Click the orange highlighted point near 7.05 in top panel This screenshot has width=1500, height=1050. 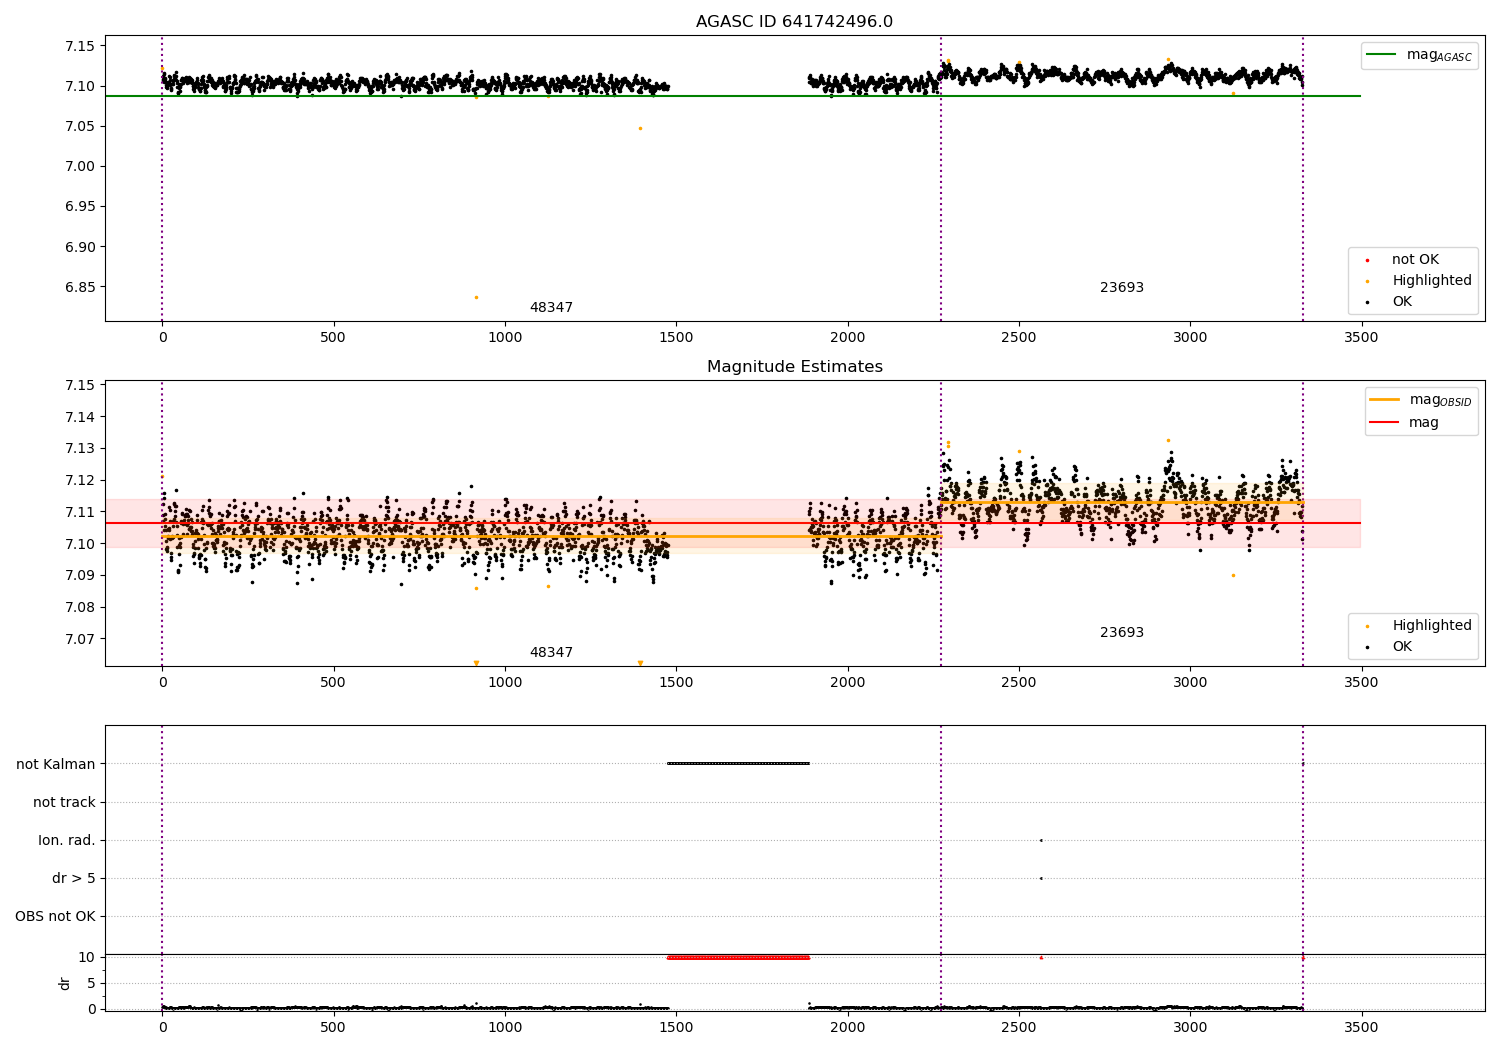[x=640, y=128]
